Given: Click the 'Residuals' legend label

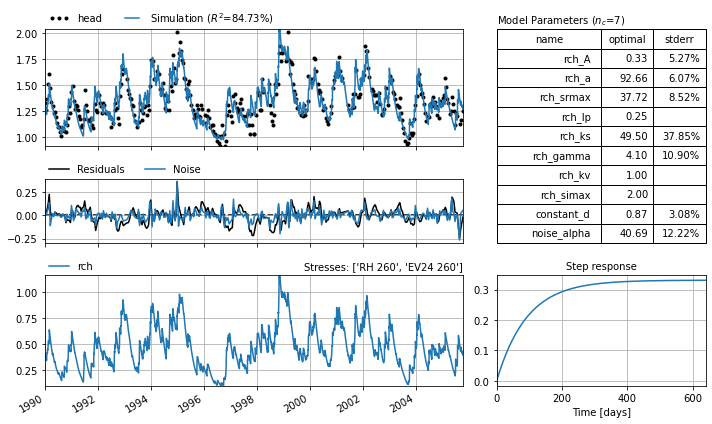Looking at the screenshot, I should point(100,169).
